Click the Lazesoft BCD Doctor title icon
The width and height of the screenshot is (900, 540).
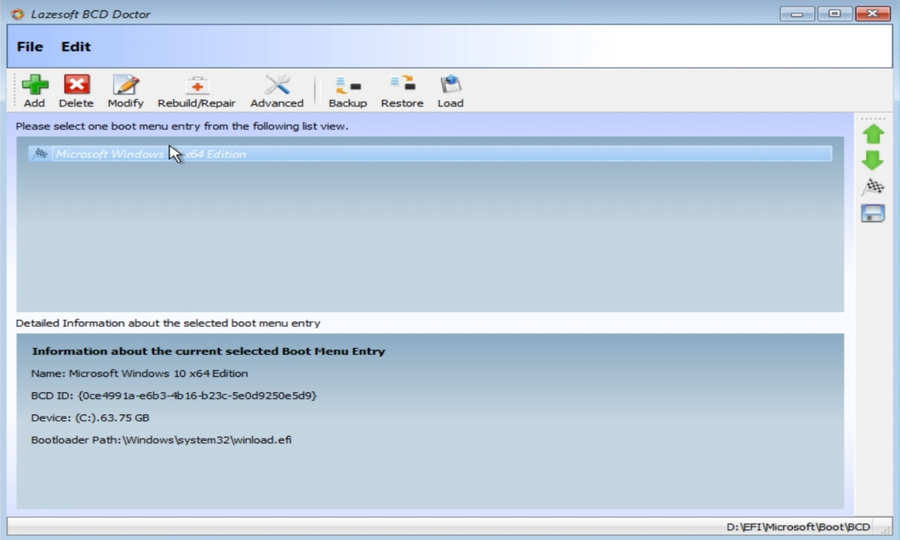pos(18,14)
